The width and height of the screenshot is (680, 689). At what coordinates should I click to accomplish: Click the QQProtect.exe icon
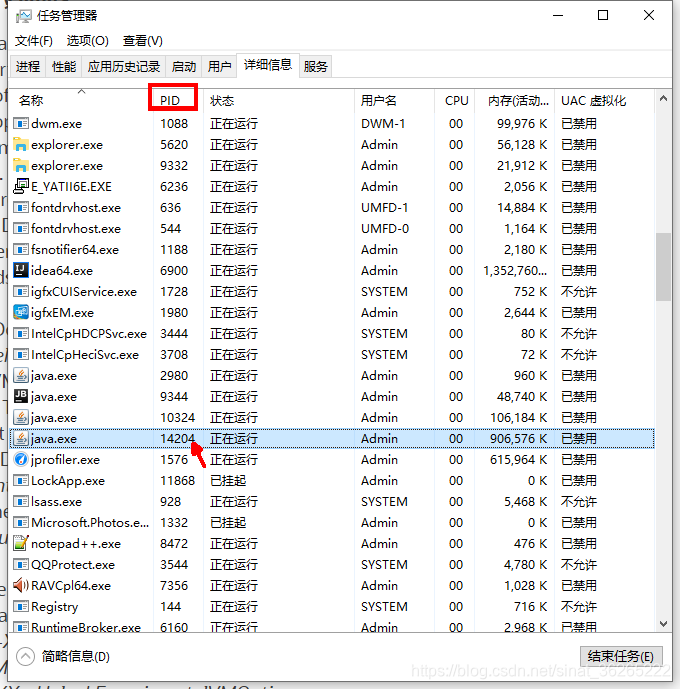click(21, 565)
